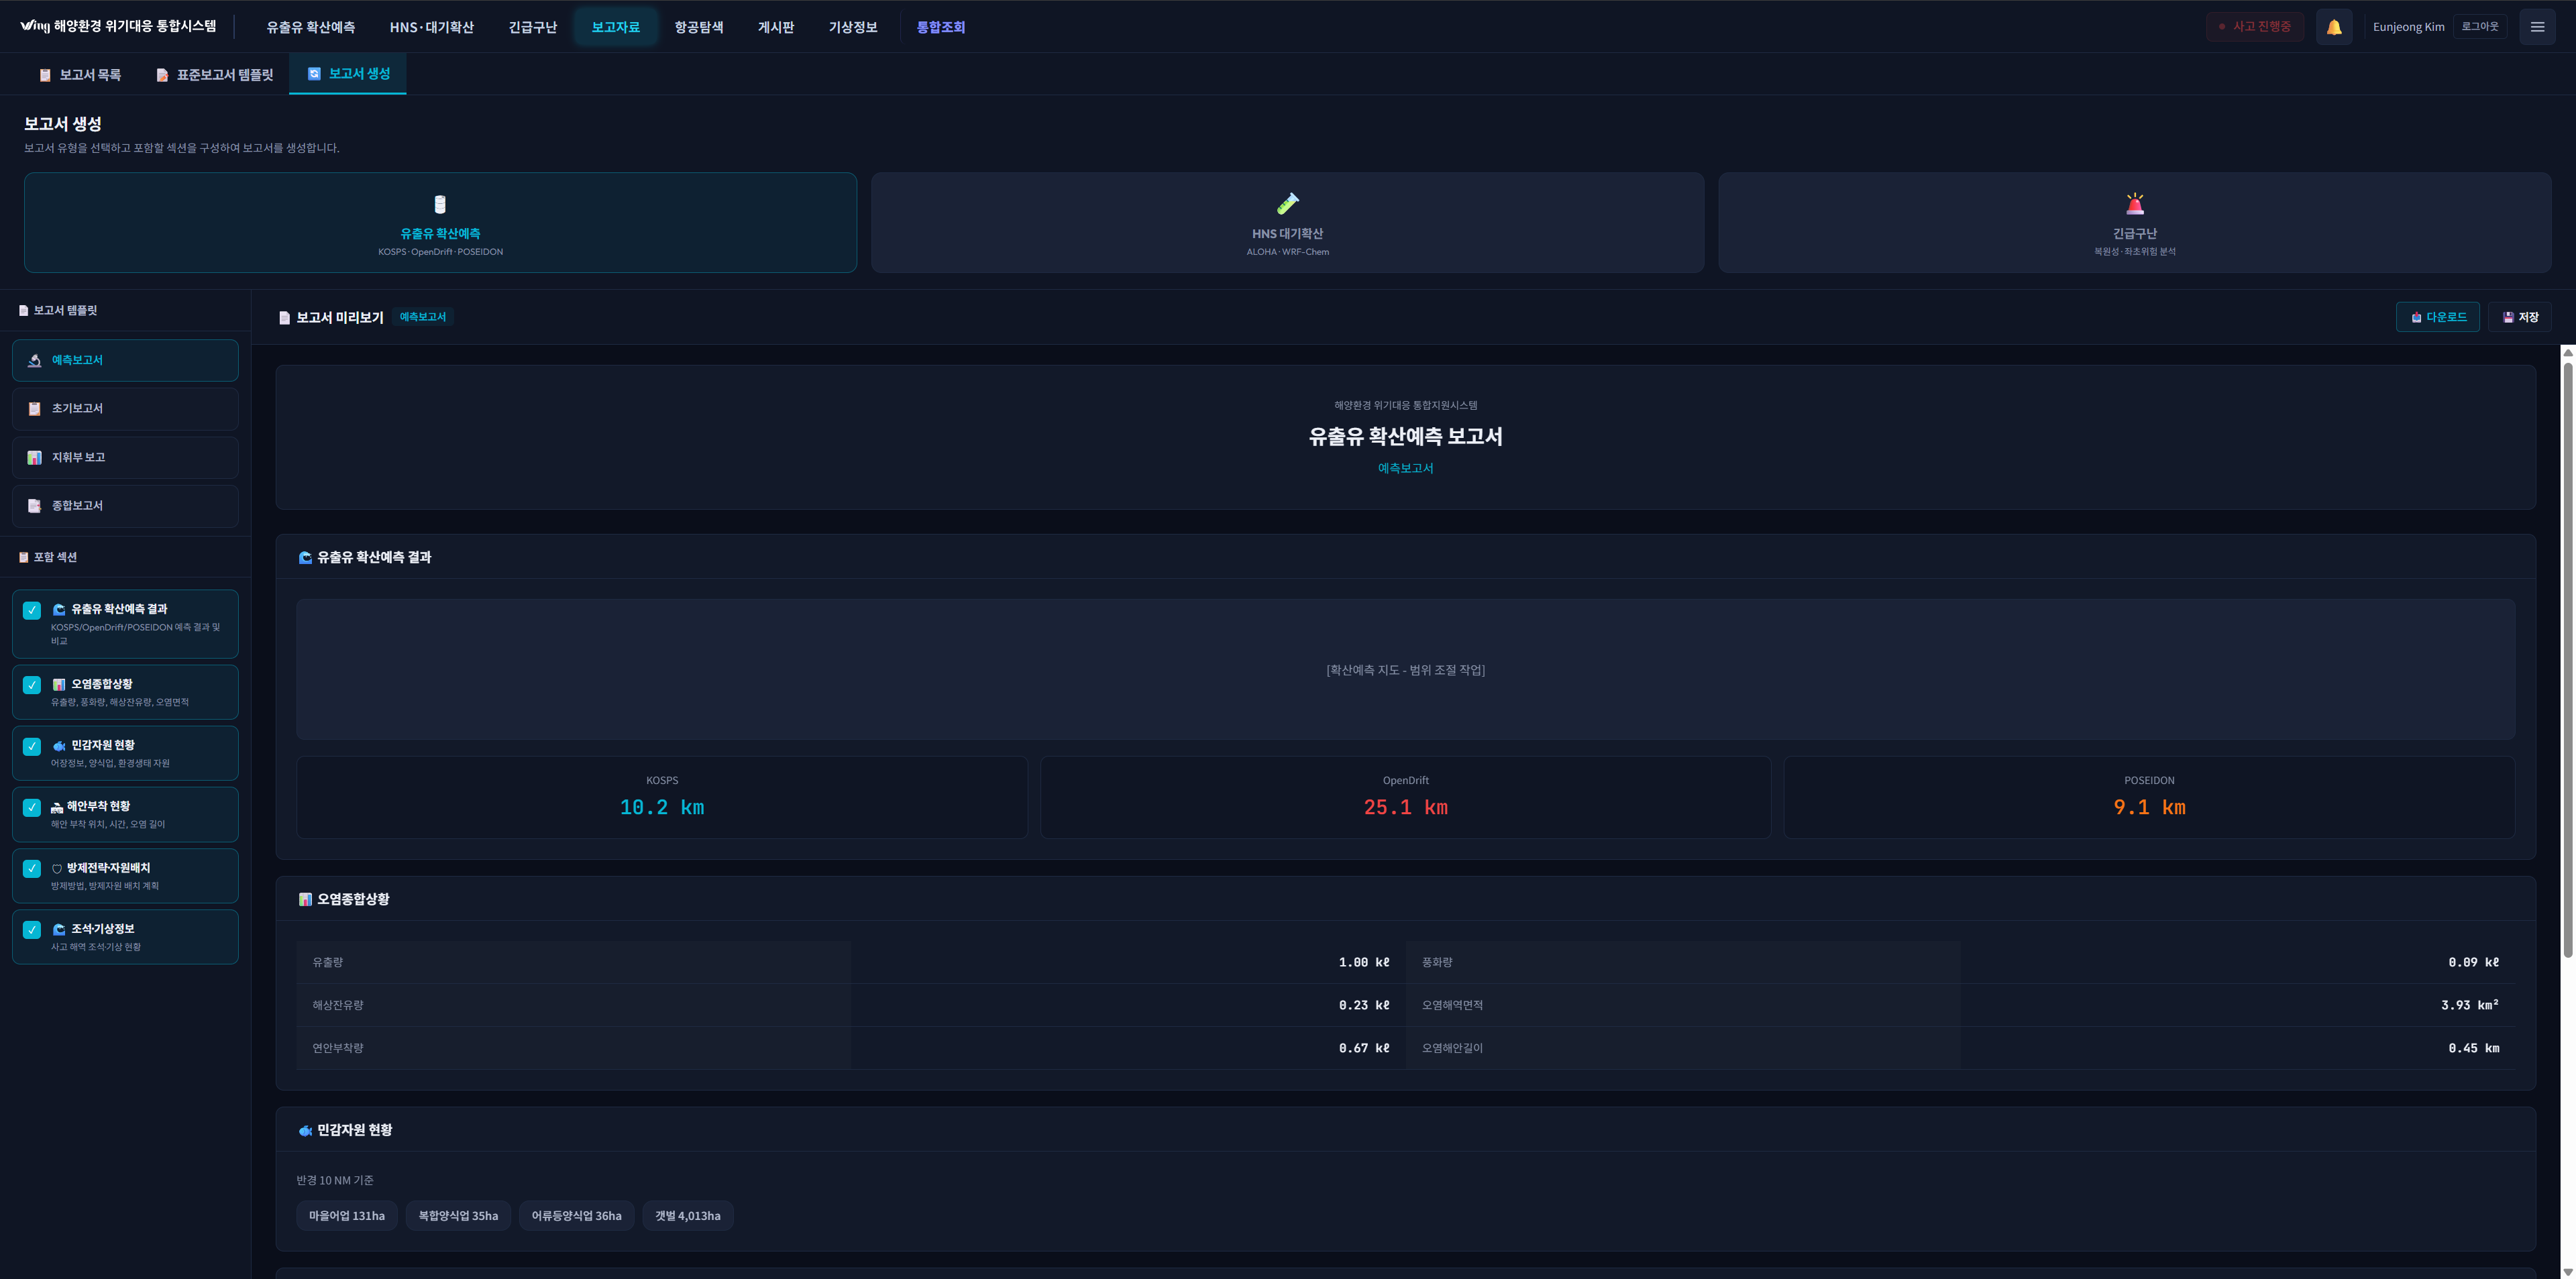Click the preview panel vertical scrollbar

coord(2567,660)
